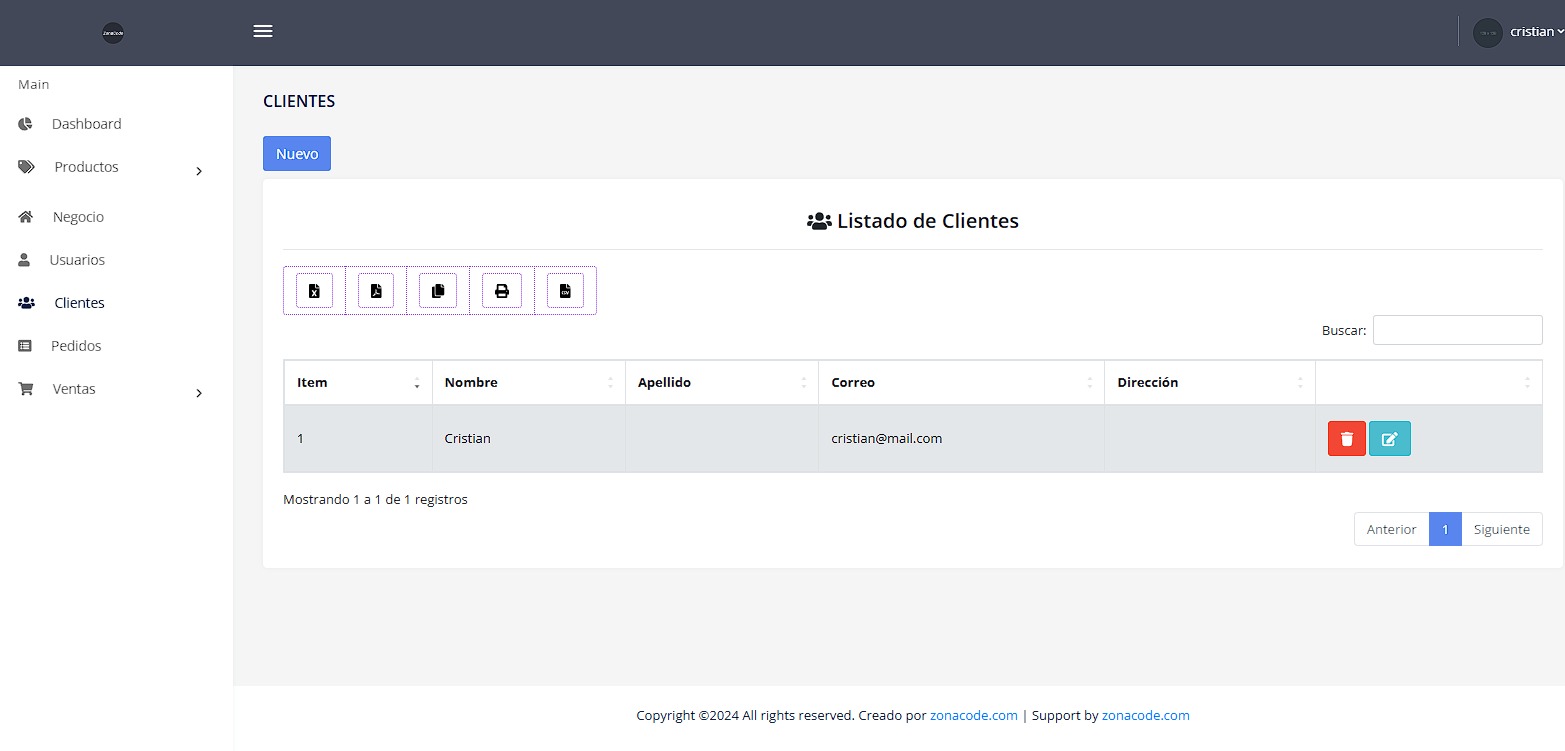Click the CLIENTES page title
The width and height of the screenshot is (1565, 751).
(x=299, y=101)
